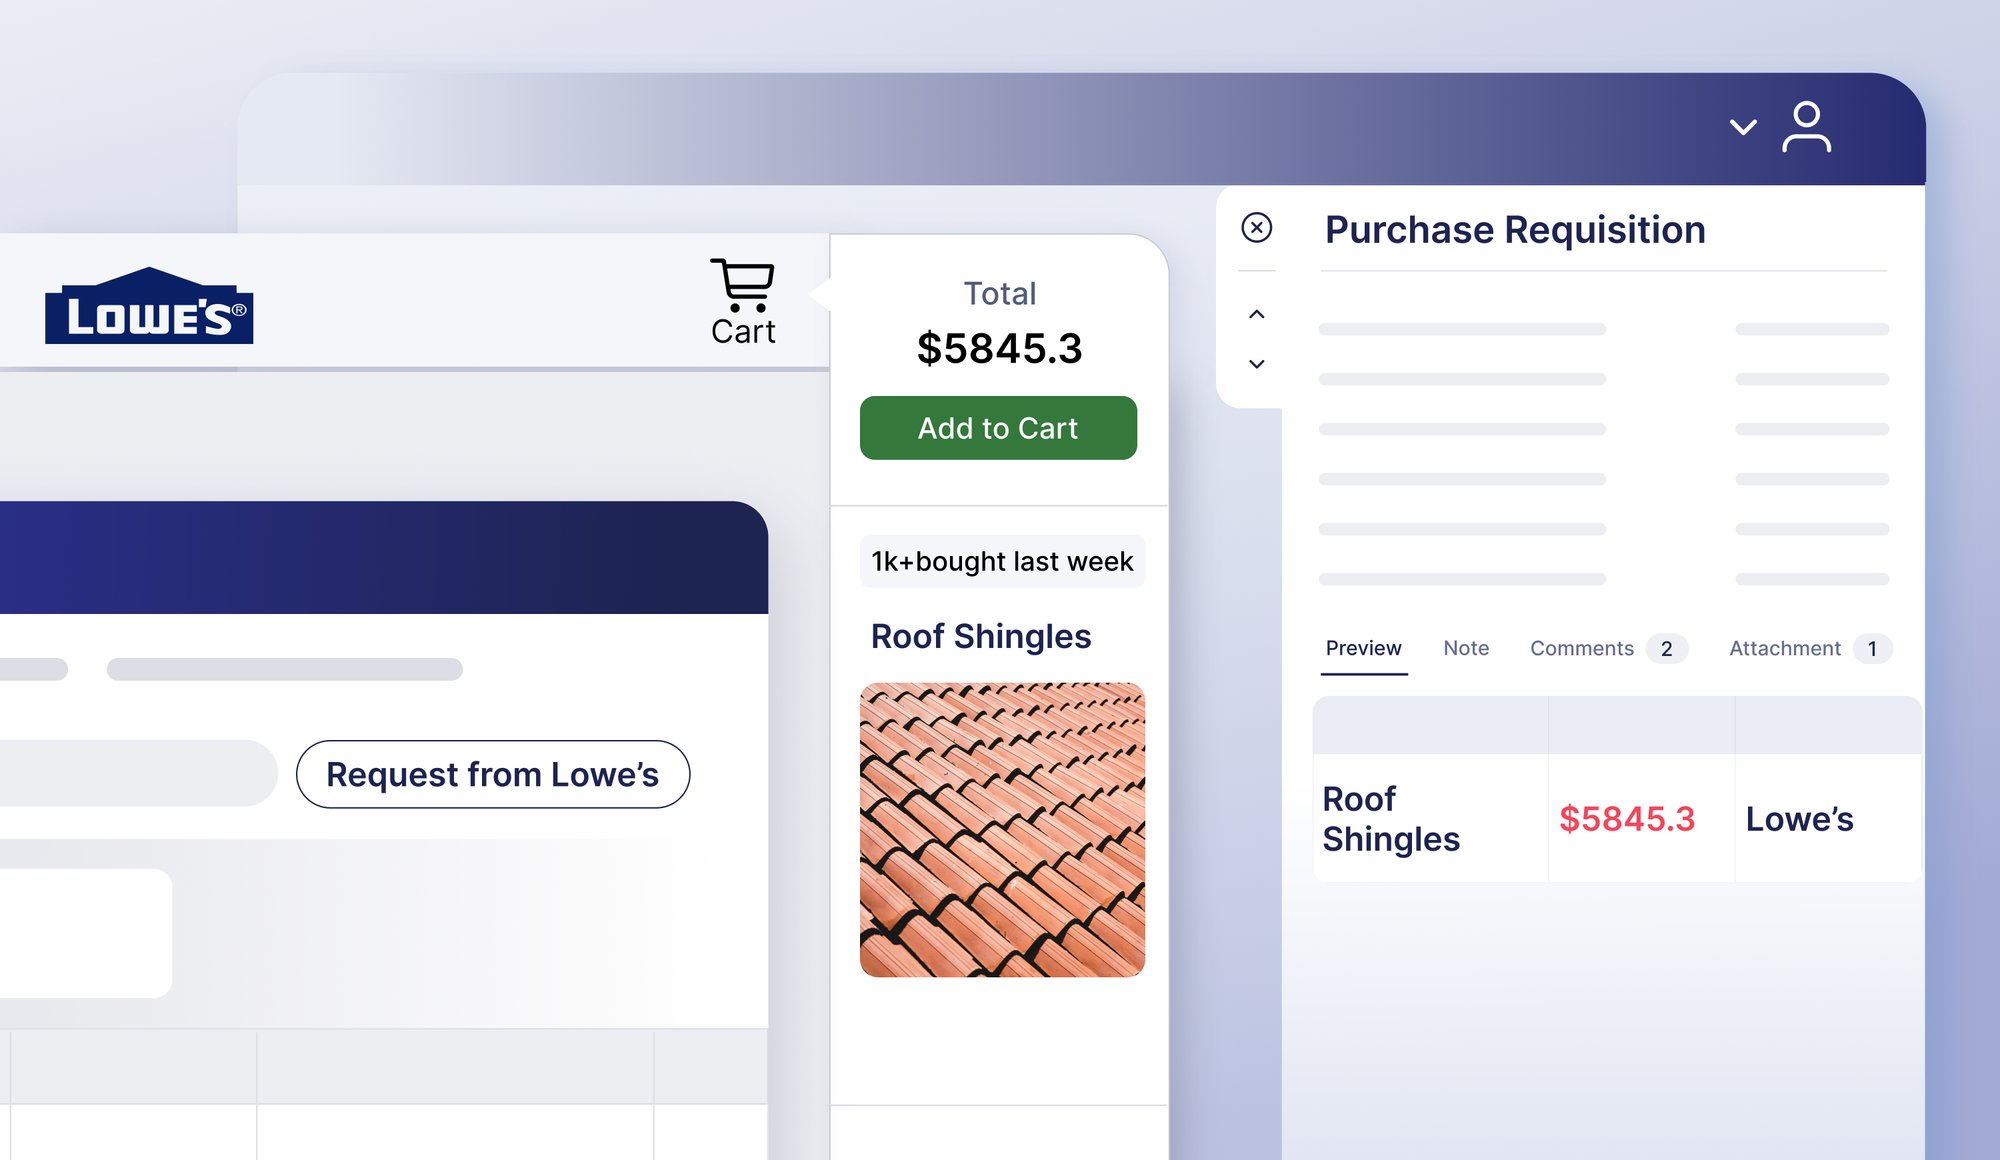Expand the requisition with the down chevron
The width and height of the screenshot is (2000, 1160).
tap(1256, 363)
